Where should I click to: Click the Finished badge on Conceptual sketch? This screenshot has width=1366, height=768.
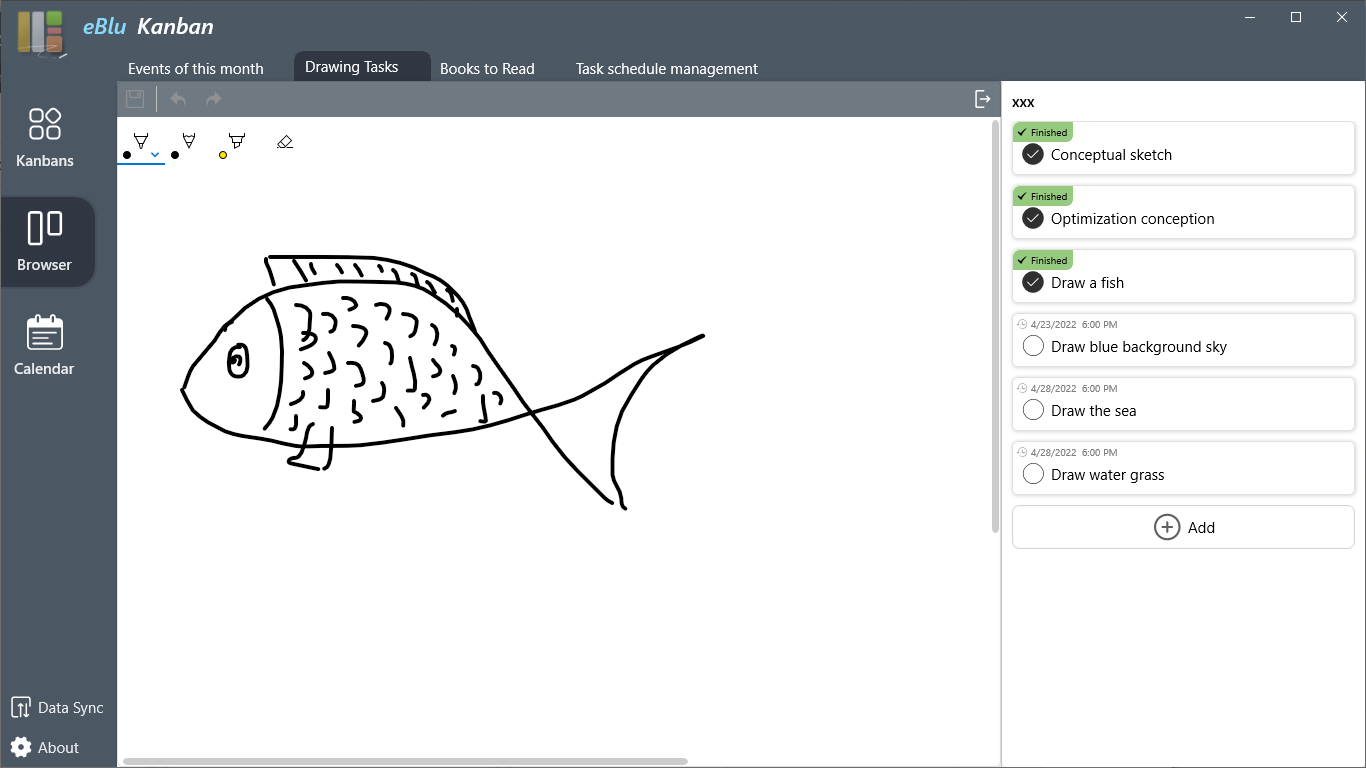(1043, 132)
